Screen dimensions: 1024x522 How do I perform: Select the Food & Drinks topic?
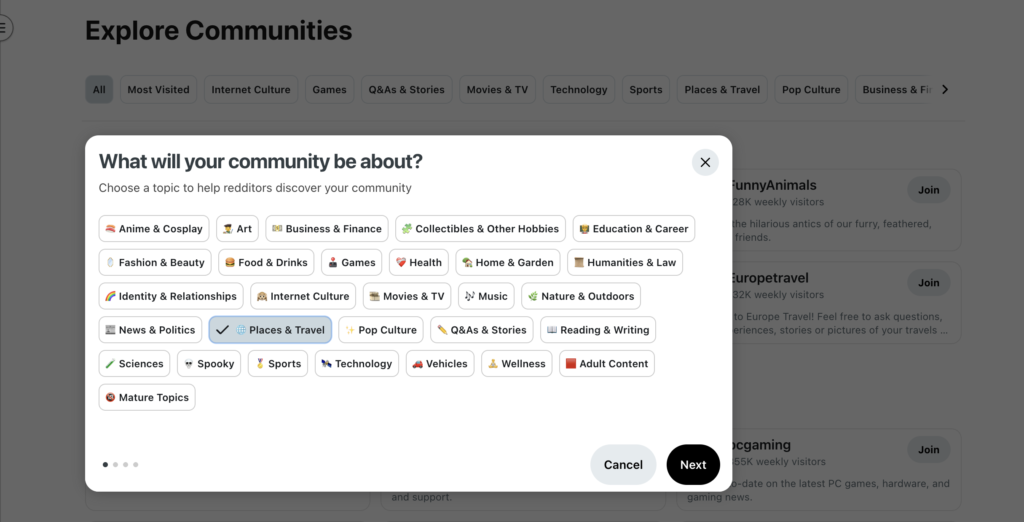[x=266, y=263]
